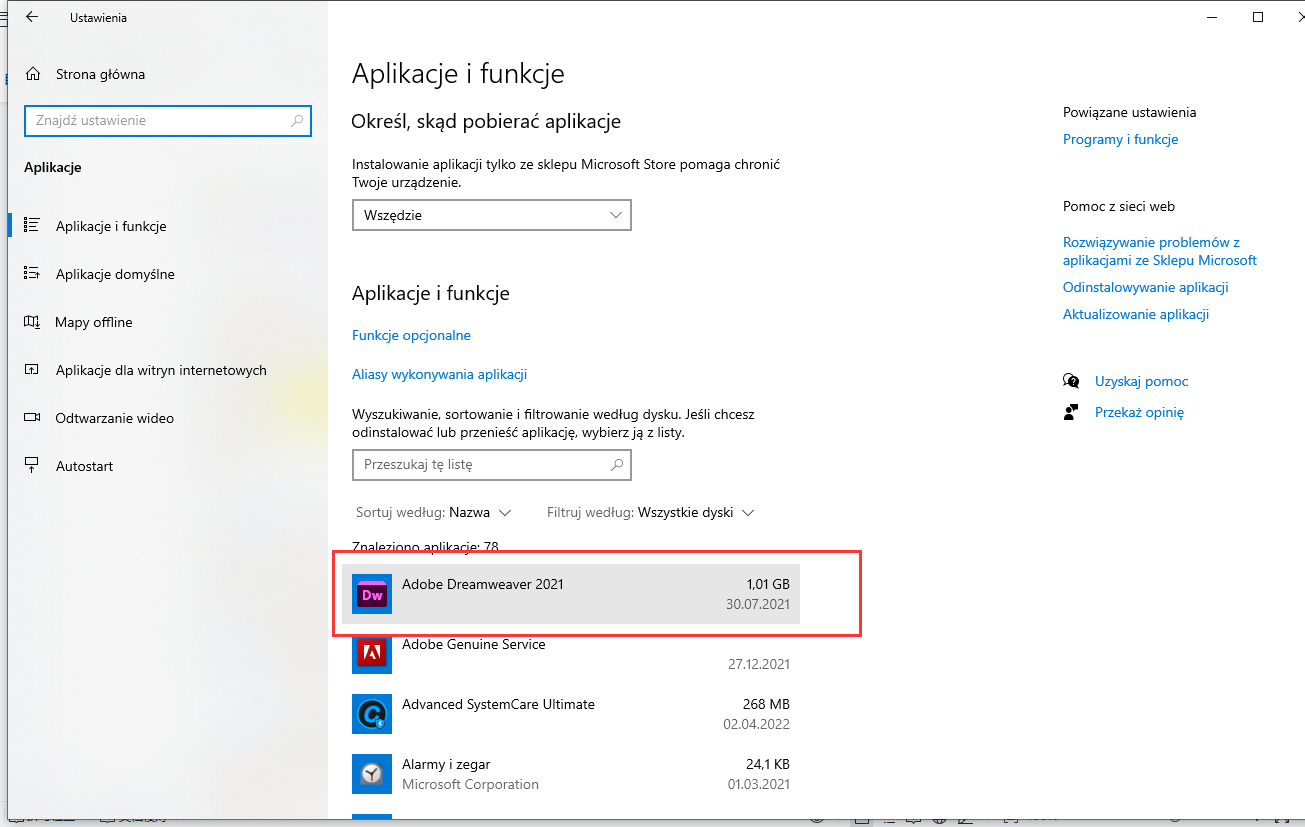
Task: Click the Uzyskaj pomoc chat icon
Action: click(1072, 381)
